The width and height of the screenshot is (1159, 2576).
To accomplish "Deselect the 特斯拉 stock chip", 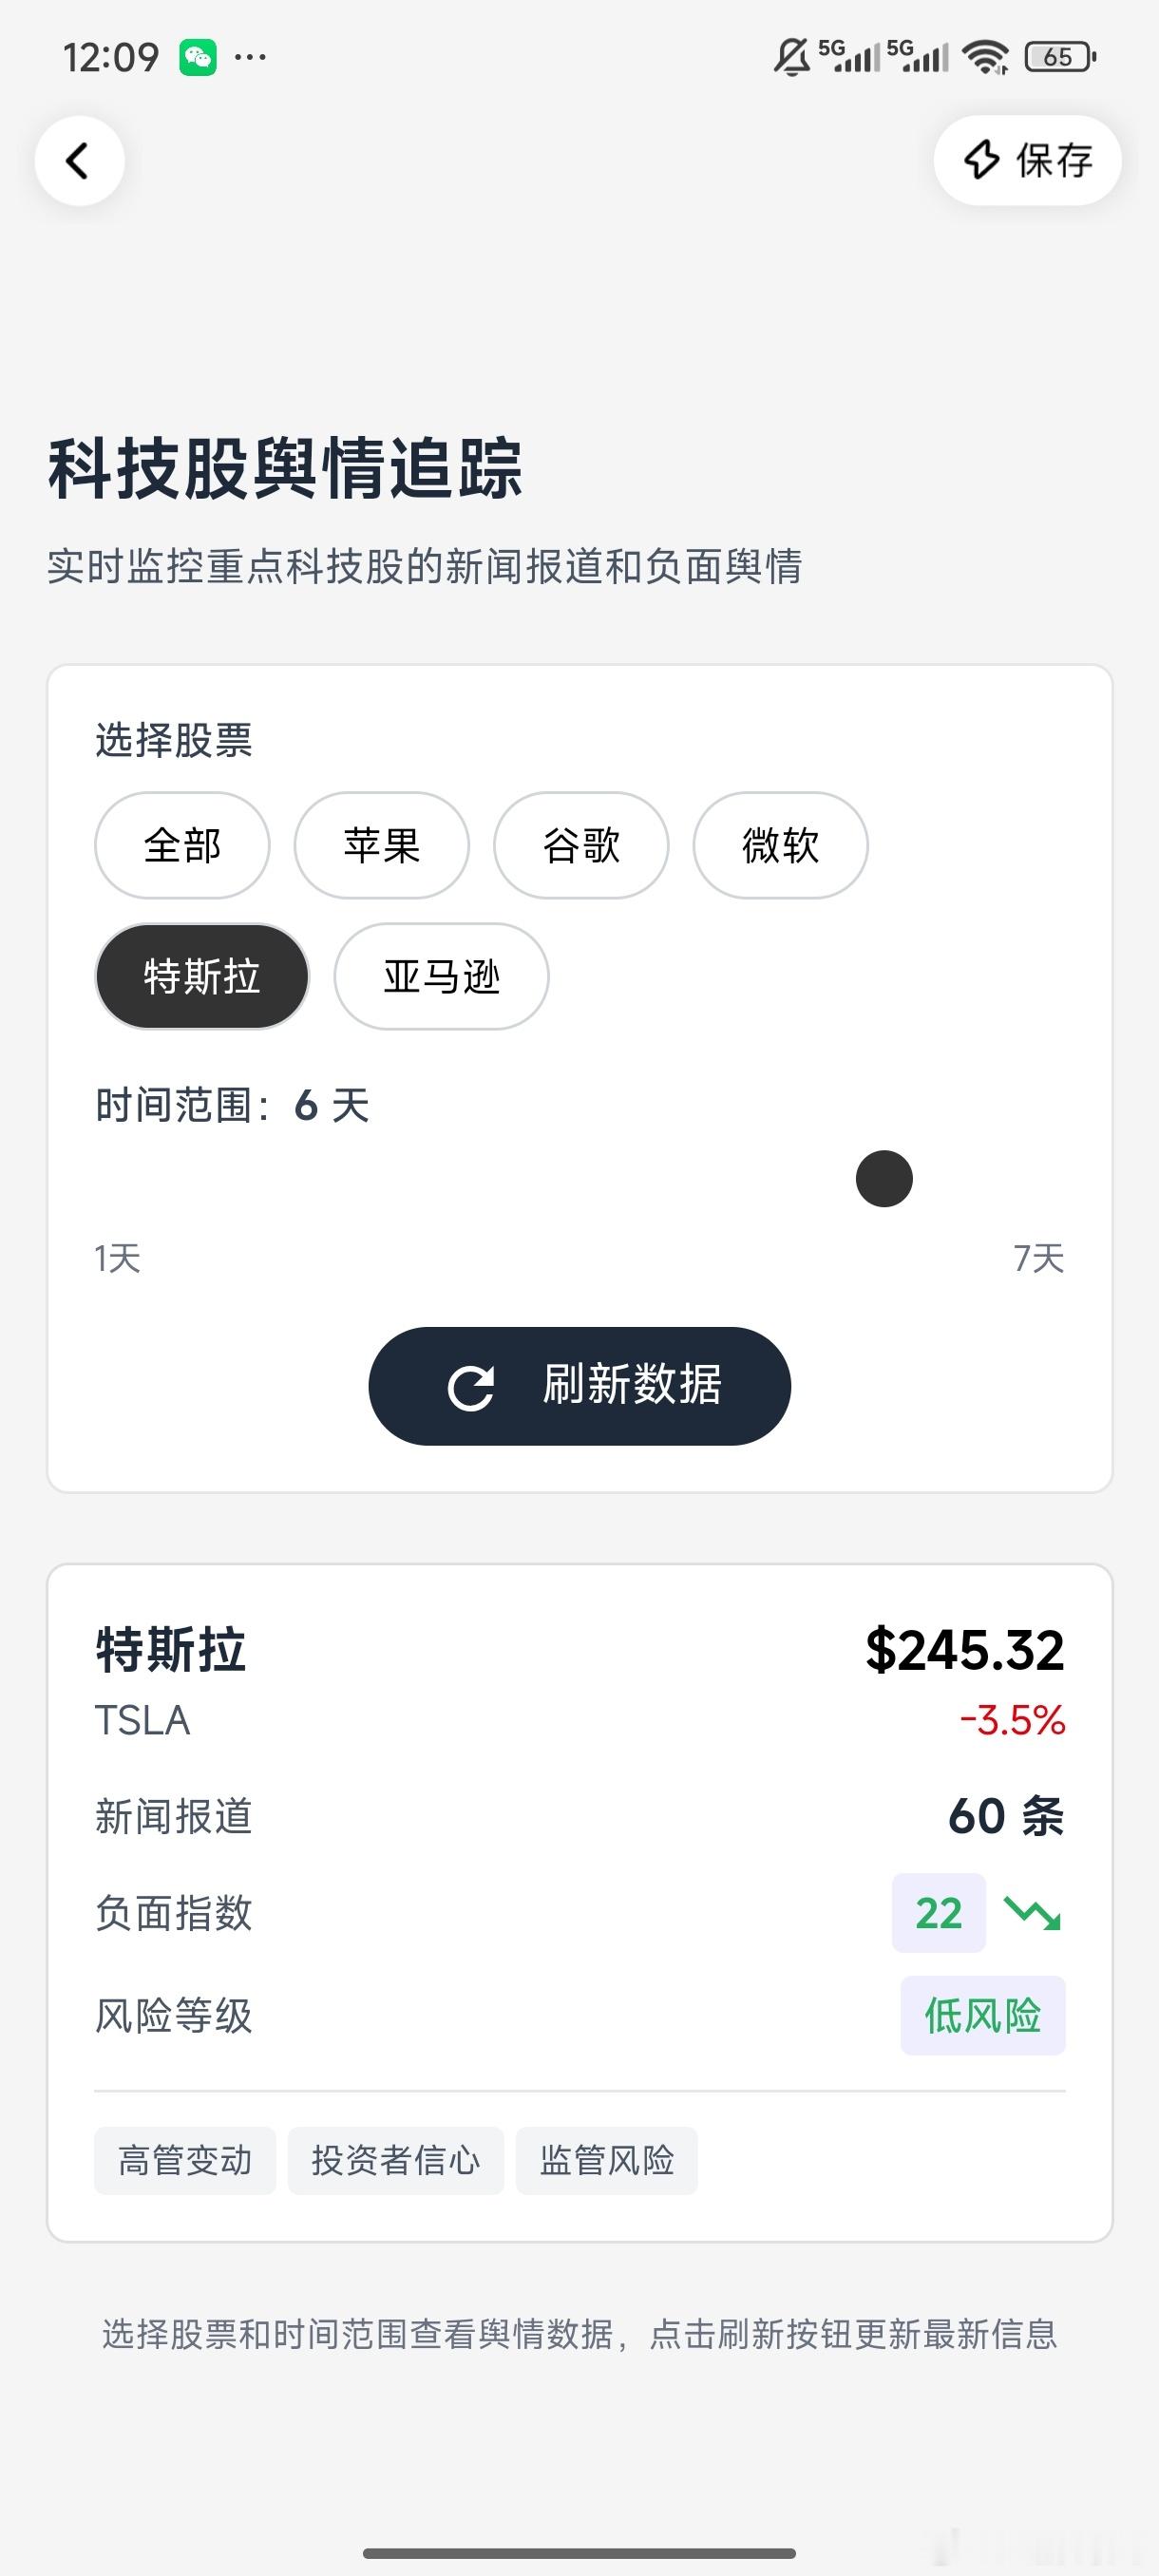I will point(202,976).
